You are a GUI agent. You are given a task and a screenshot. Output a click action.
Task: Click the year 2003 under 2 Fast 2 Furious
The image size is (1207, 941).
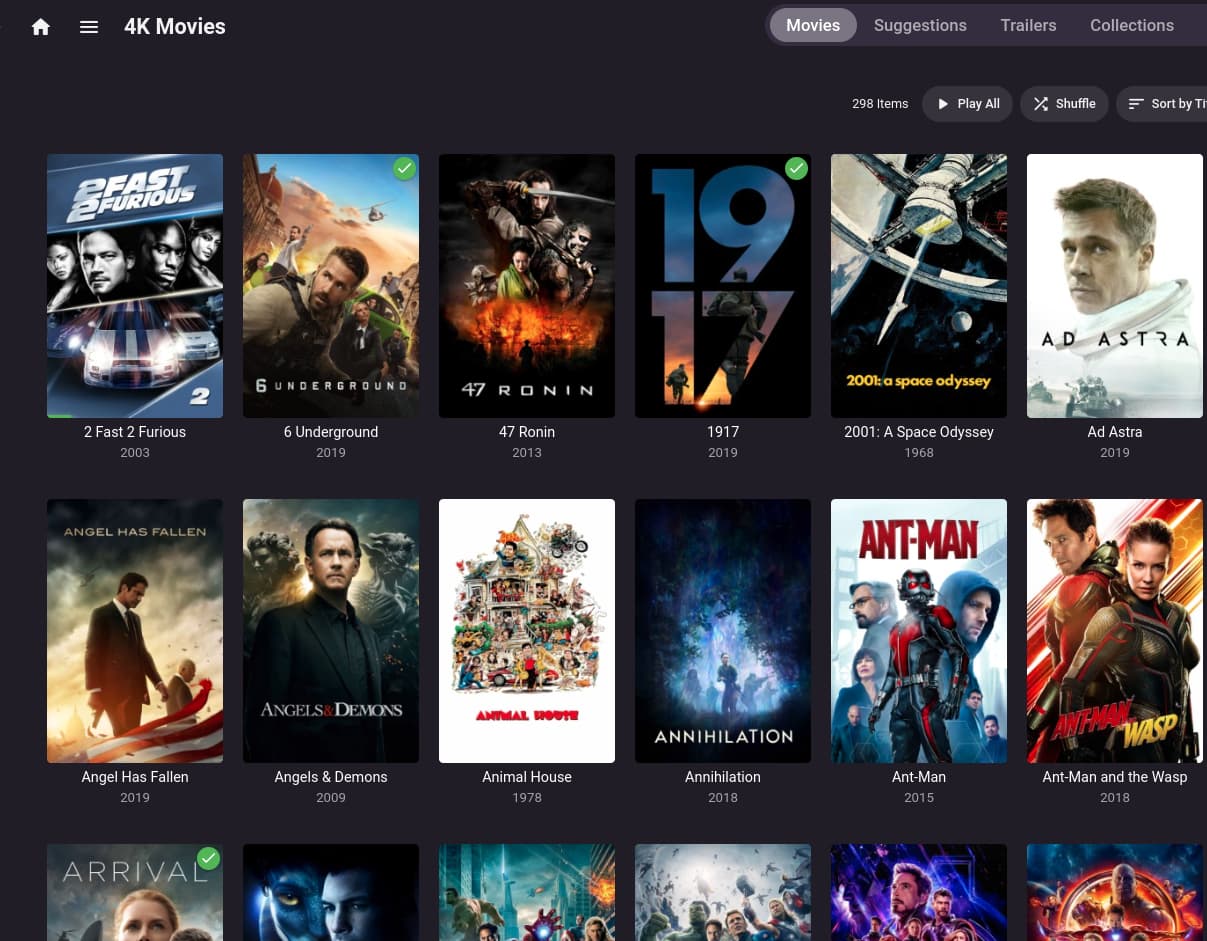(135, 453)
